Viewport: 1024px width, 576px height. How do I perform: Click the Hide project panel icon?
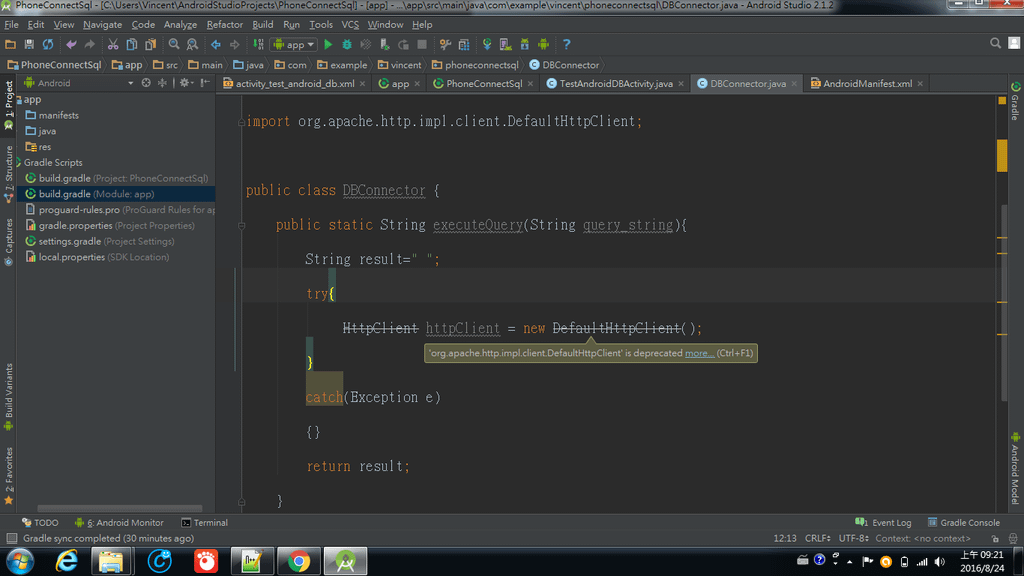pyautogui.click(x=205, y=83)
